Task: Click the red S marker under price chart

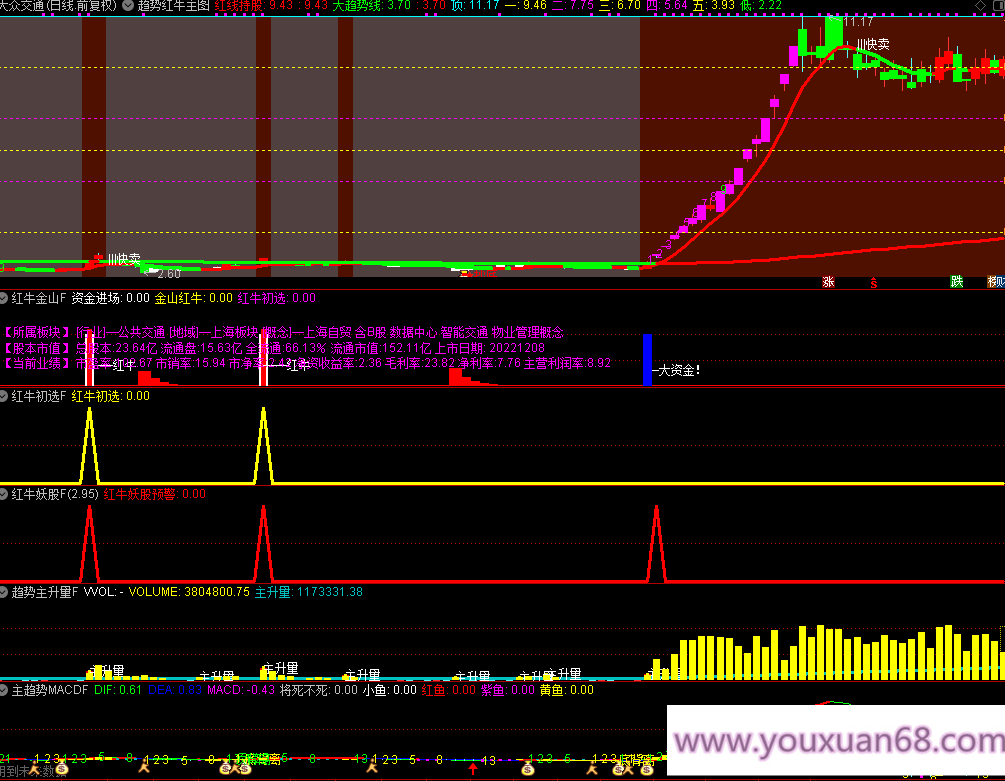Action: (x=875, y=282)
